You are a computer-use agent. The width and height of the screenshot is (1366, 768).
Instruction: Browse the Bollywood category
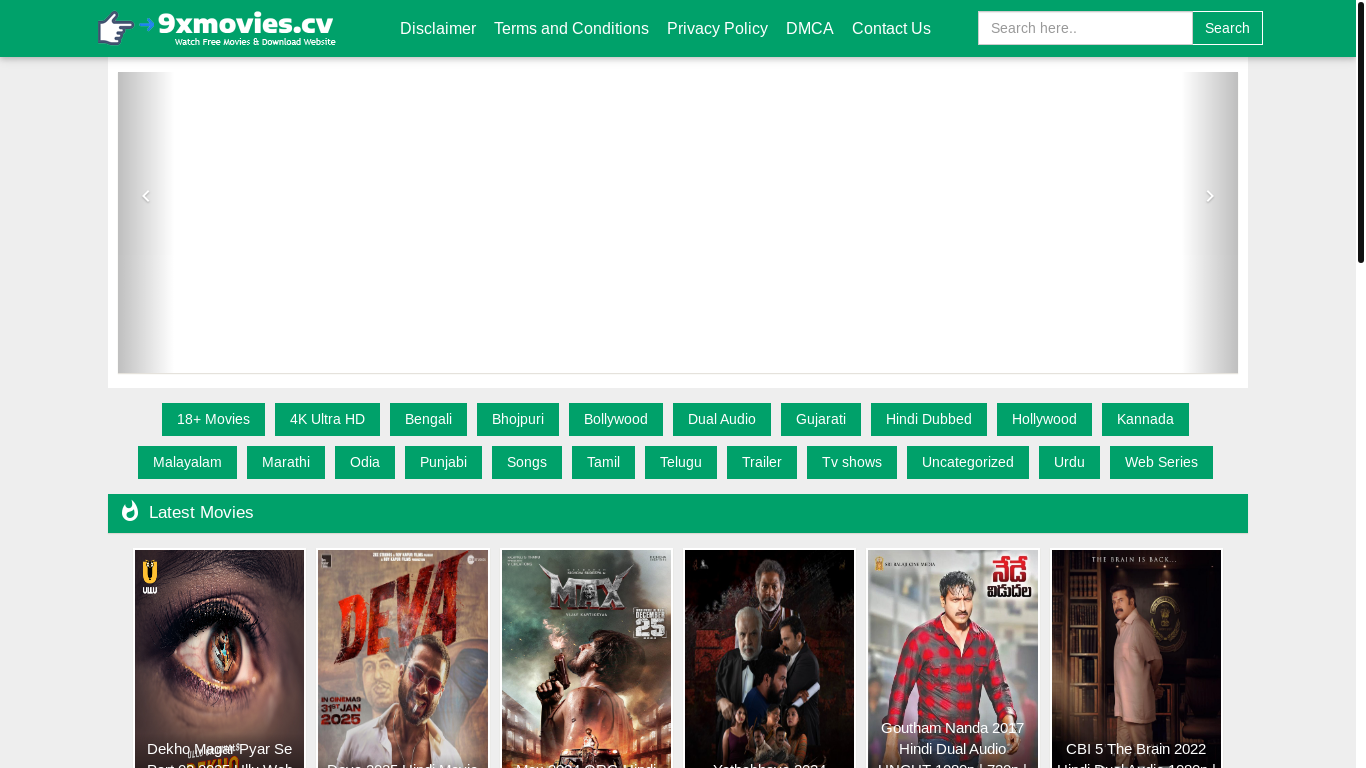[x=615, y=419]
